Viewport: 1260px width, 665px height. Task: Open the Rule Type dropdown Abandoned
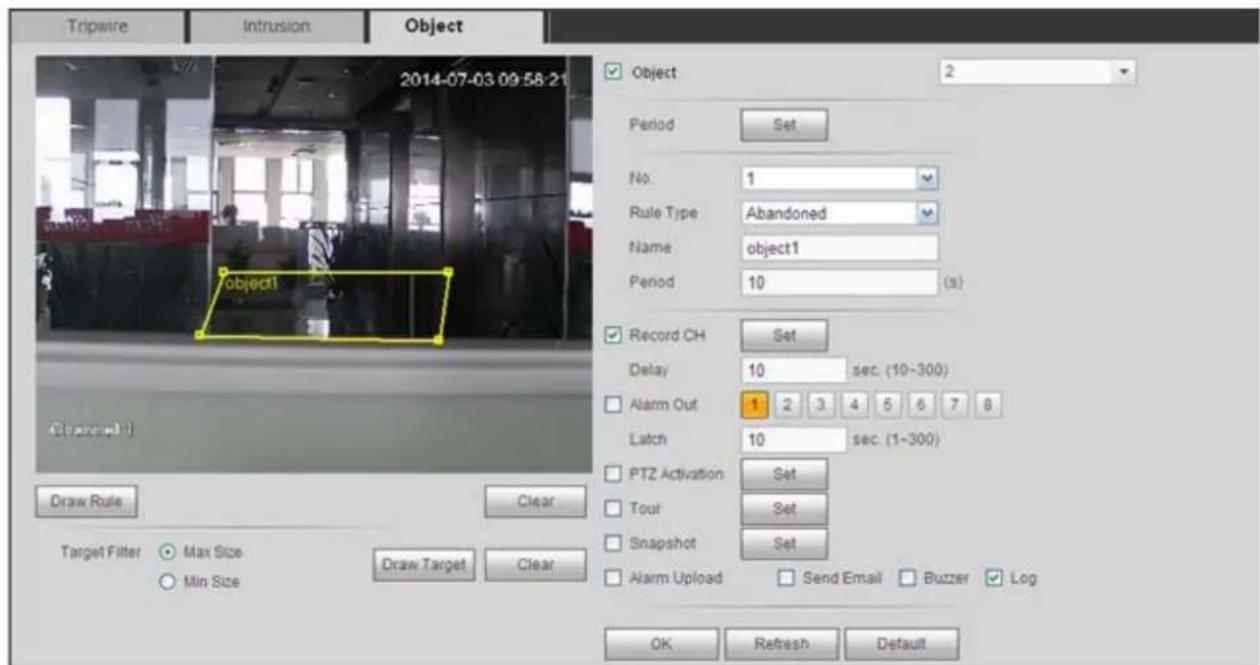click(x=839, y=212)
